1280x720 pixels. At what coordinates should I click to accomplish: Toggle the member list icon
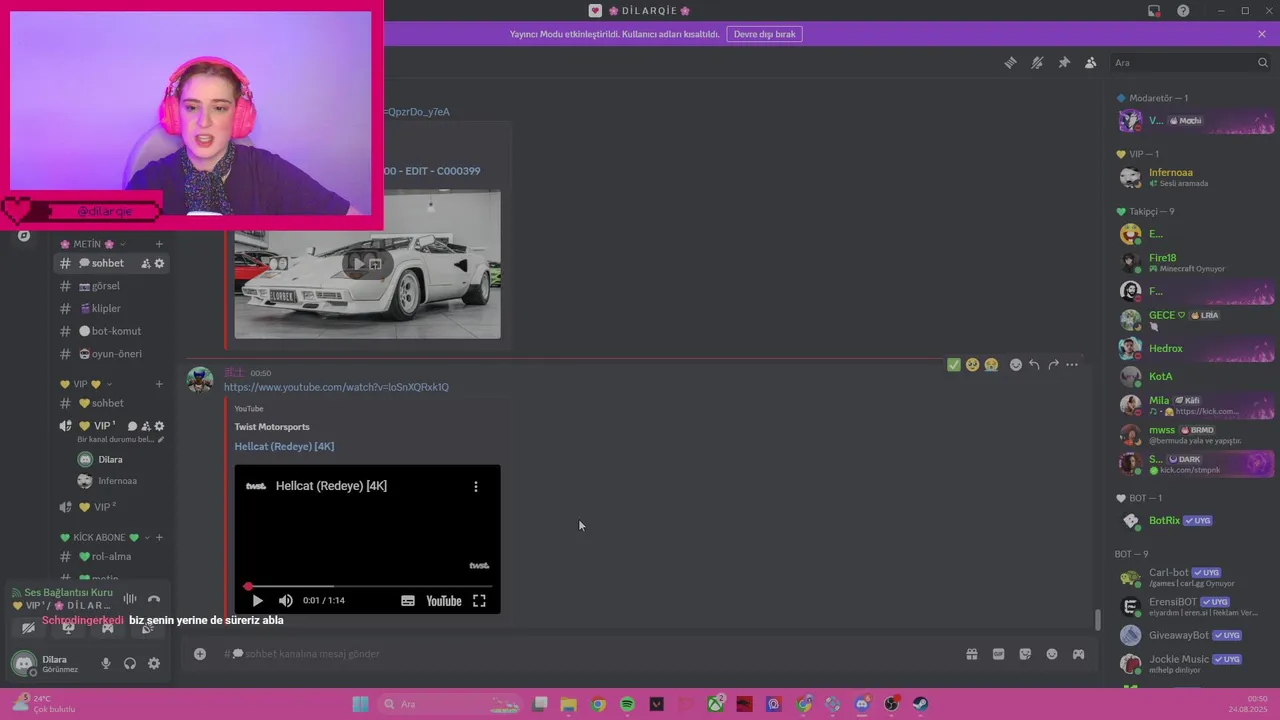tap(1091, 62)
